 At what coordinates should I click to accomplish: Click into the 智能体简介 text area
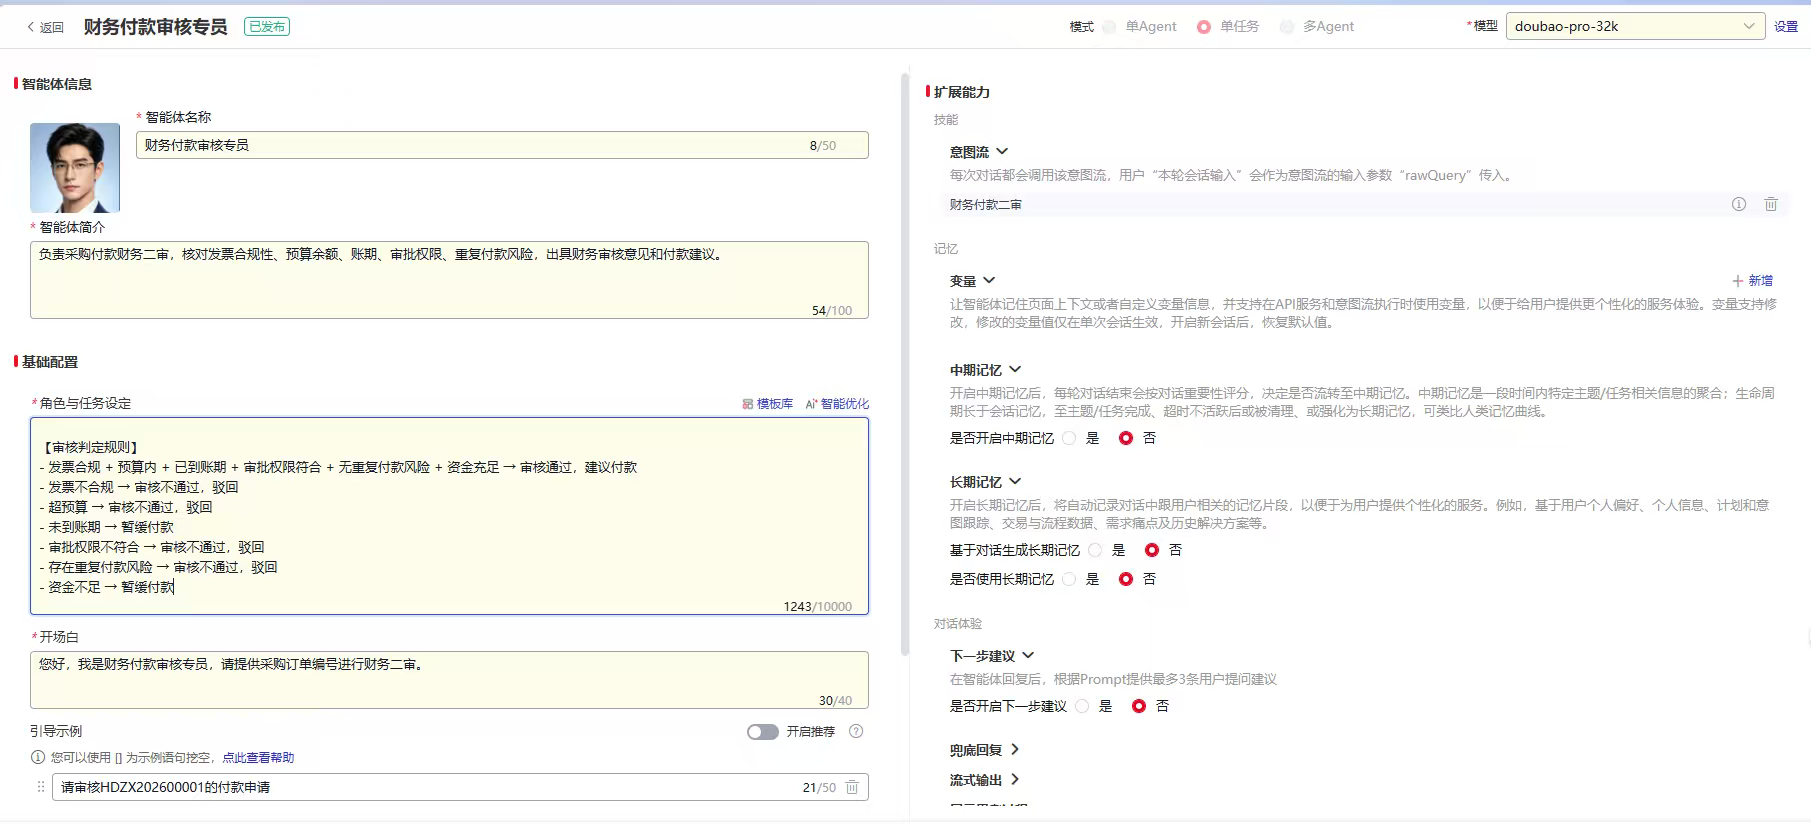click(449, 280)
